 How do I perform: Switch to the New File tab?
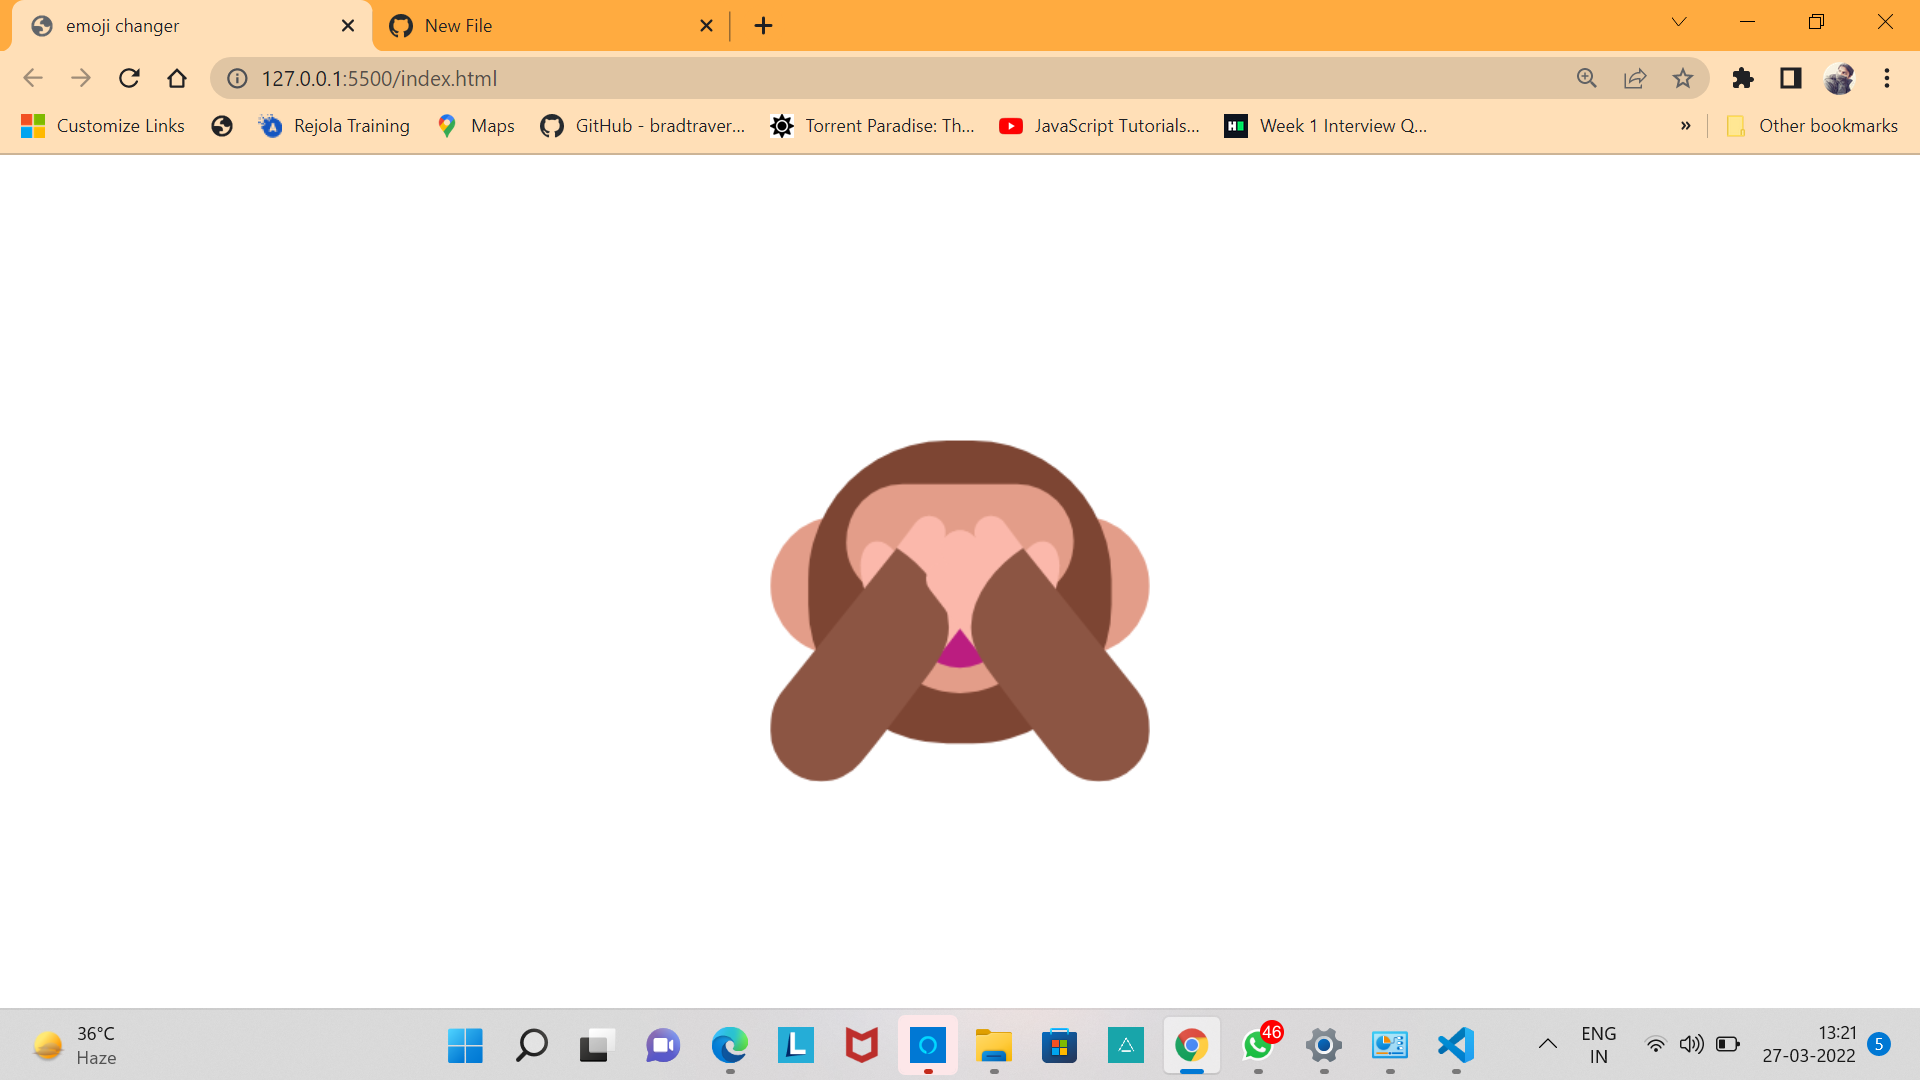pos(520,25)
